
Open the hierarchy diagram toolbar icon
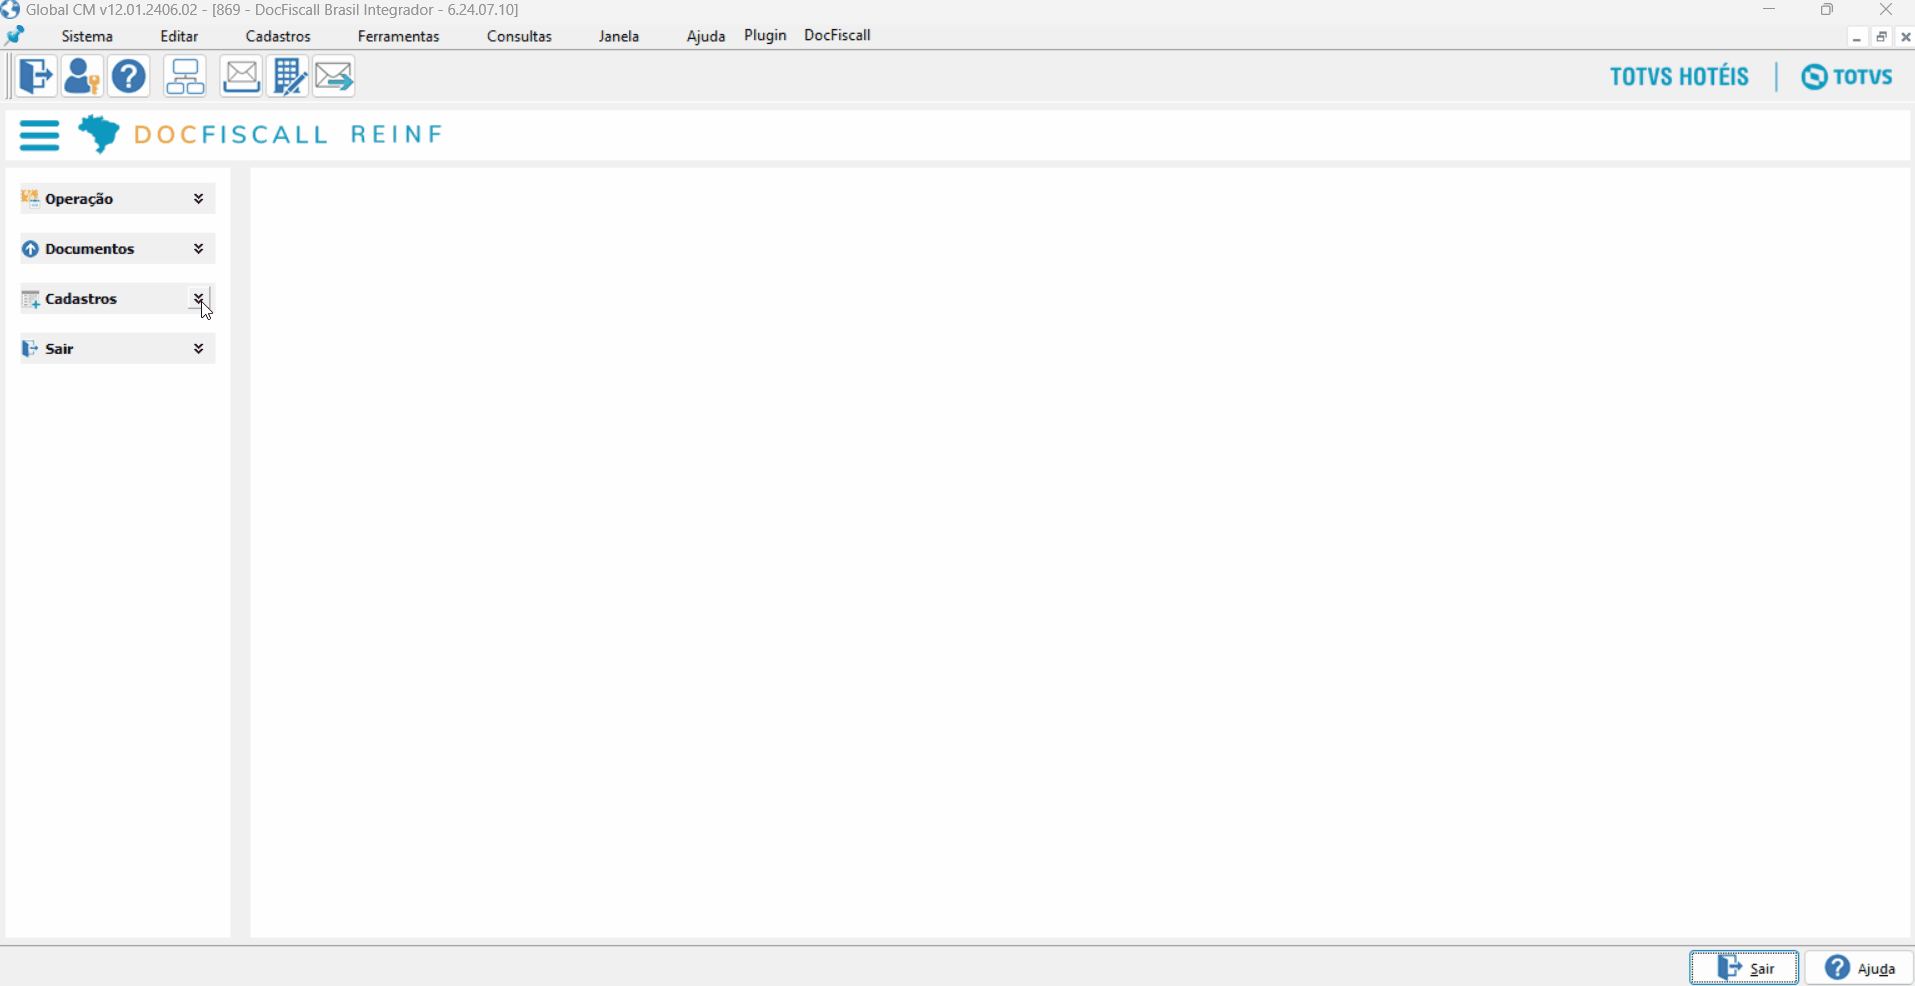coord(185,76)
